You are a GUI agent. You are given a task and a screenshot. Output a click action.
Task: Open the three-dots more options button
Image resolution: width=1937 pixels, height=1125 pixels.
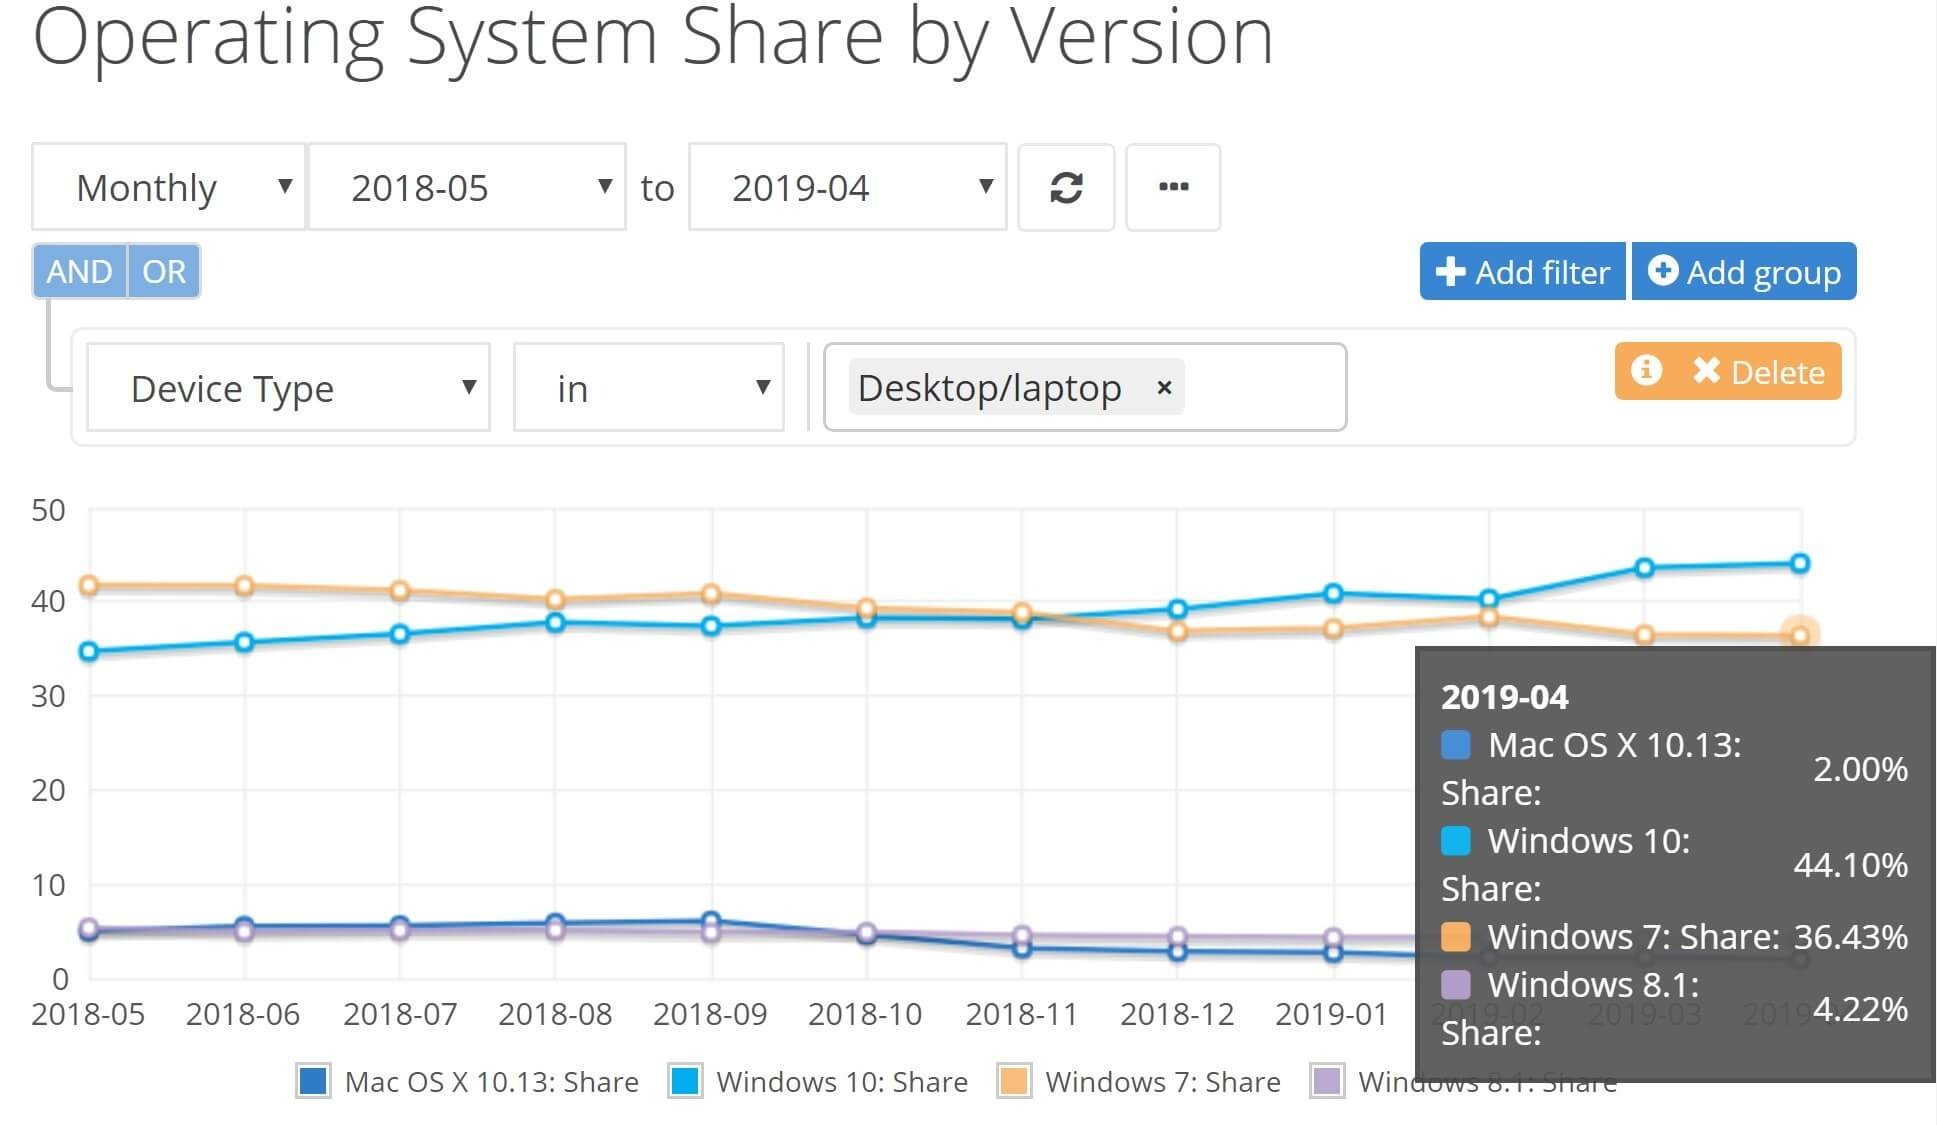(x=1173, y=188)
